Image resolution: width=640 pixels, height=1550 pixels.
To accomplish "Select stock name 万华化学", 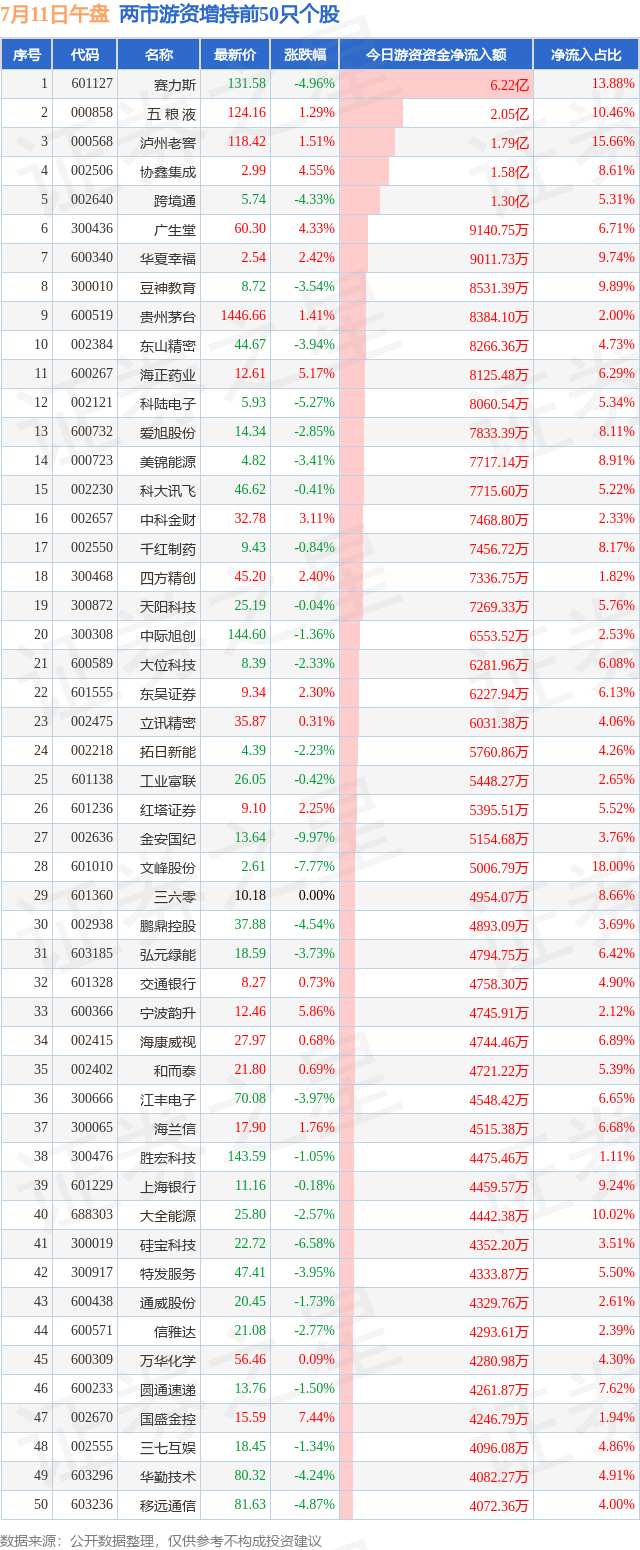I will pos(168,1361).
